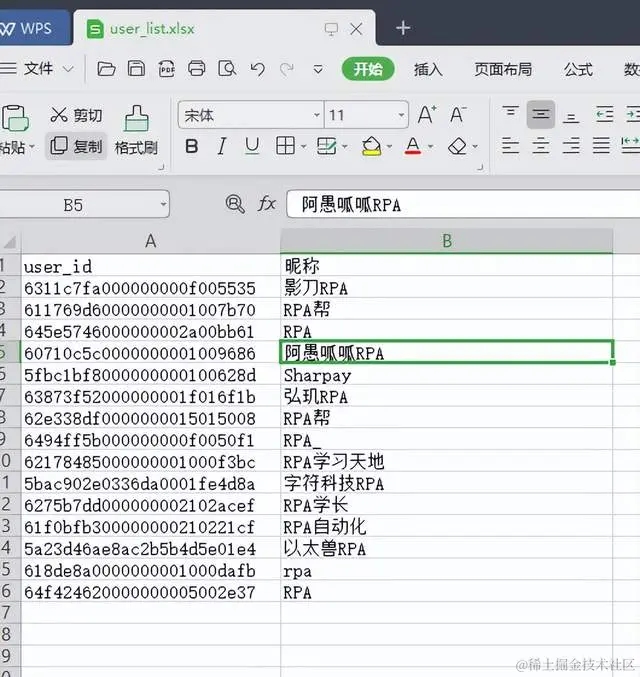Open the 页面布局 Page Layout tab

click(503, 70)
